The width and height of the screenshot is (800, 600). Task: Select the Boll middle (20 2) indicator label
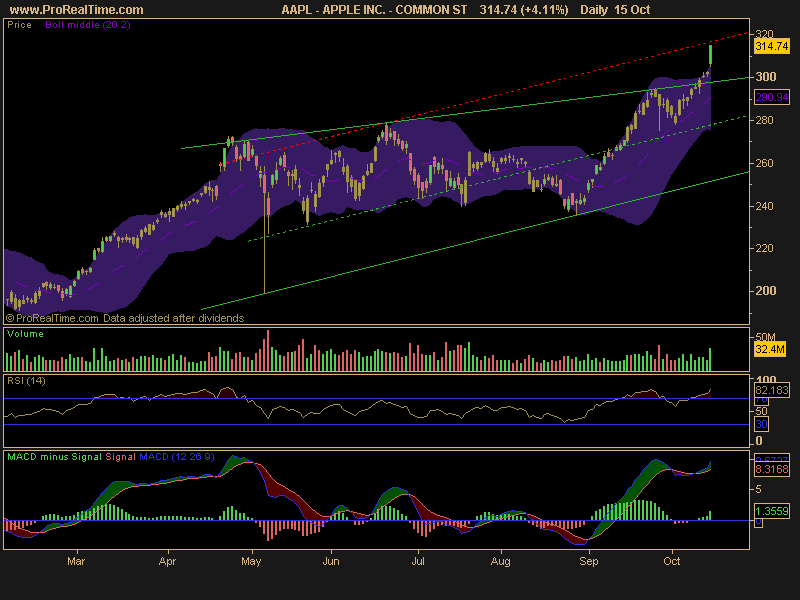click(88, 24)
